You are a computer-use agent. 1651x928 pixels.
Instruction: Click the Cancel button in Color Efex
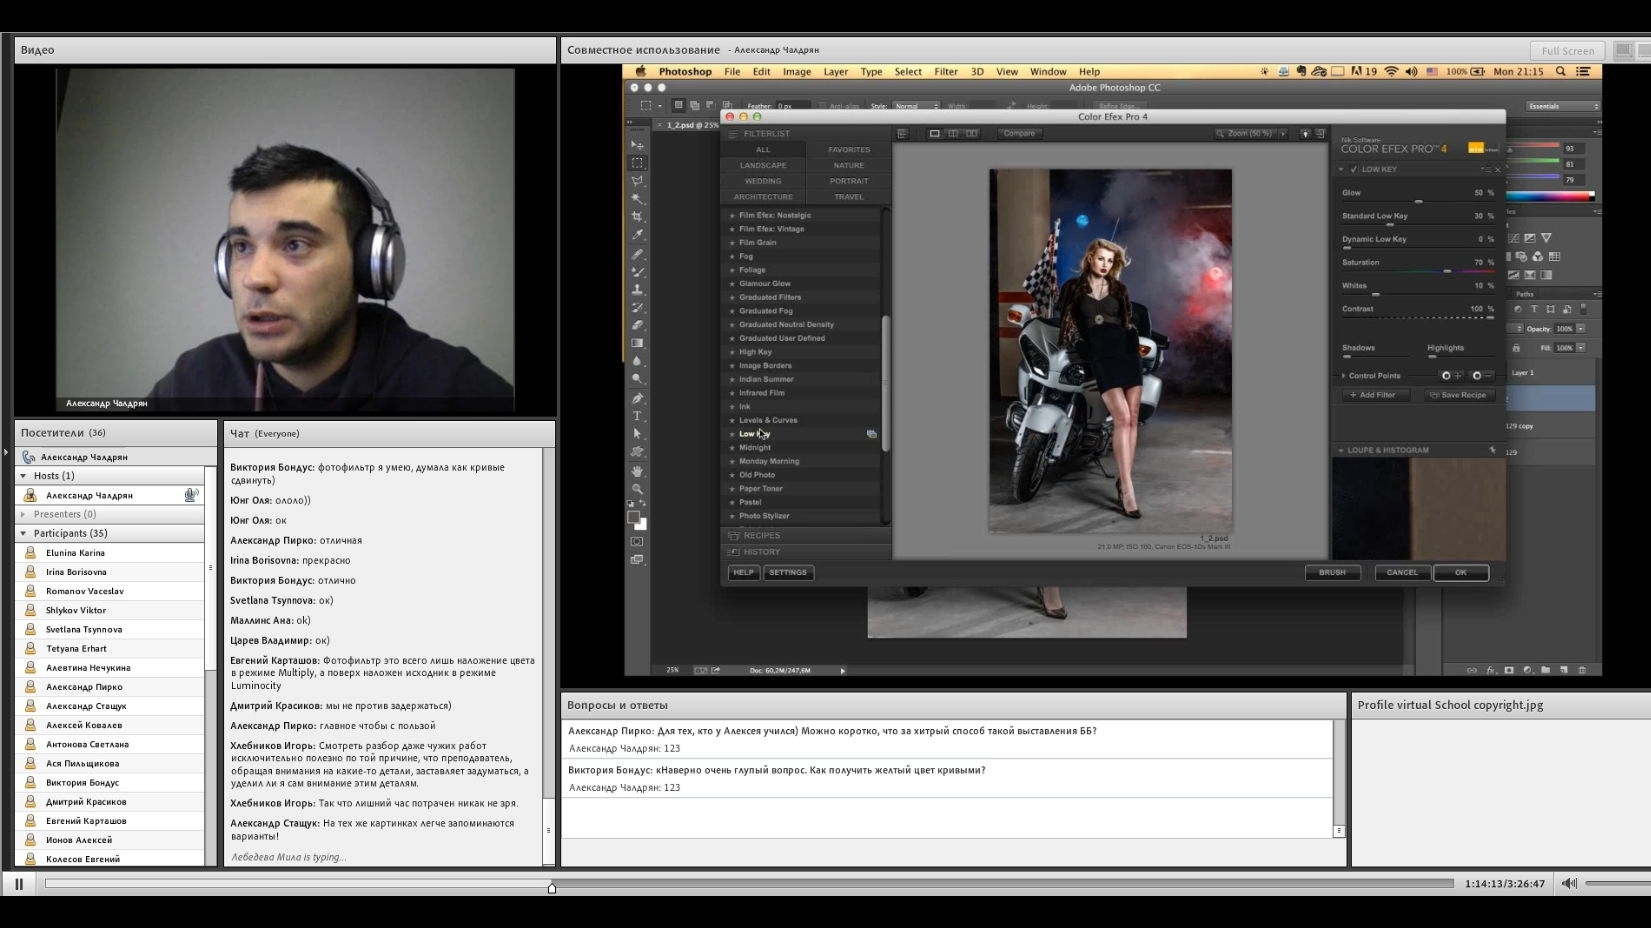[1402, 573]
